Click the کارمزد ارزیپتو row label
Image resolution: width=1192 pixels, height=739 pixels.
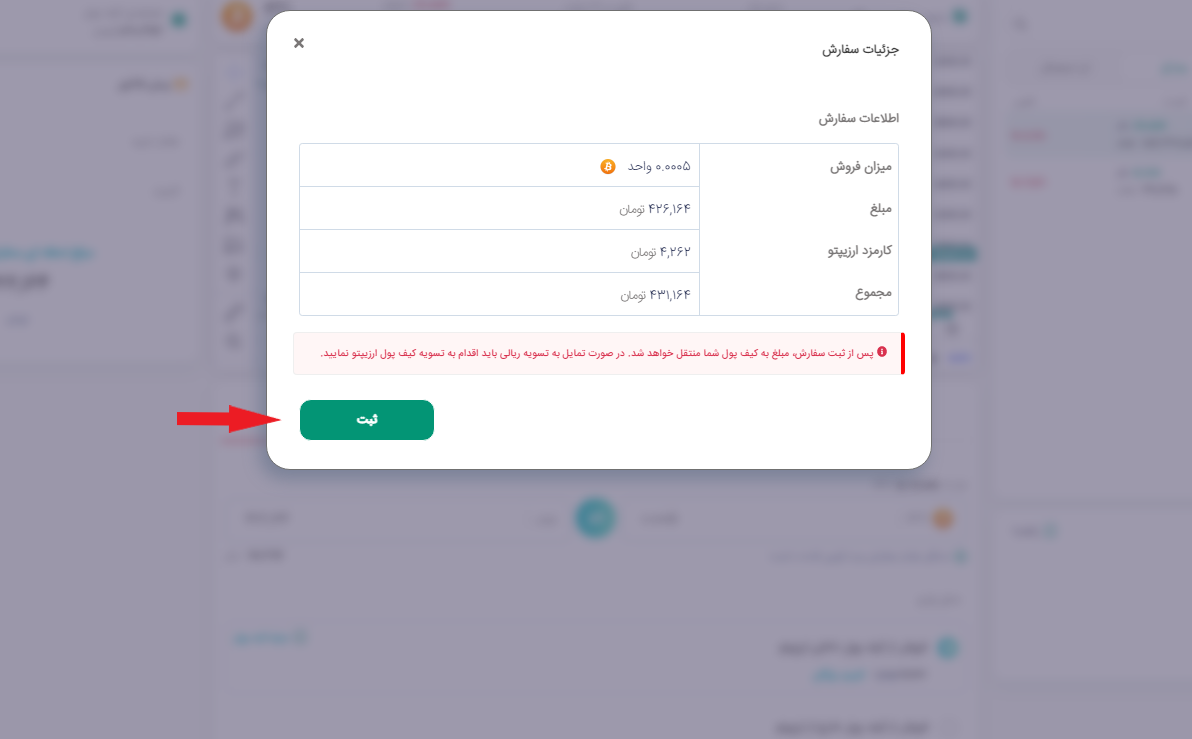(860, 251)
